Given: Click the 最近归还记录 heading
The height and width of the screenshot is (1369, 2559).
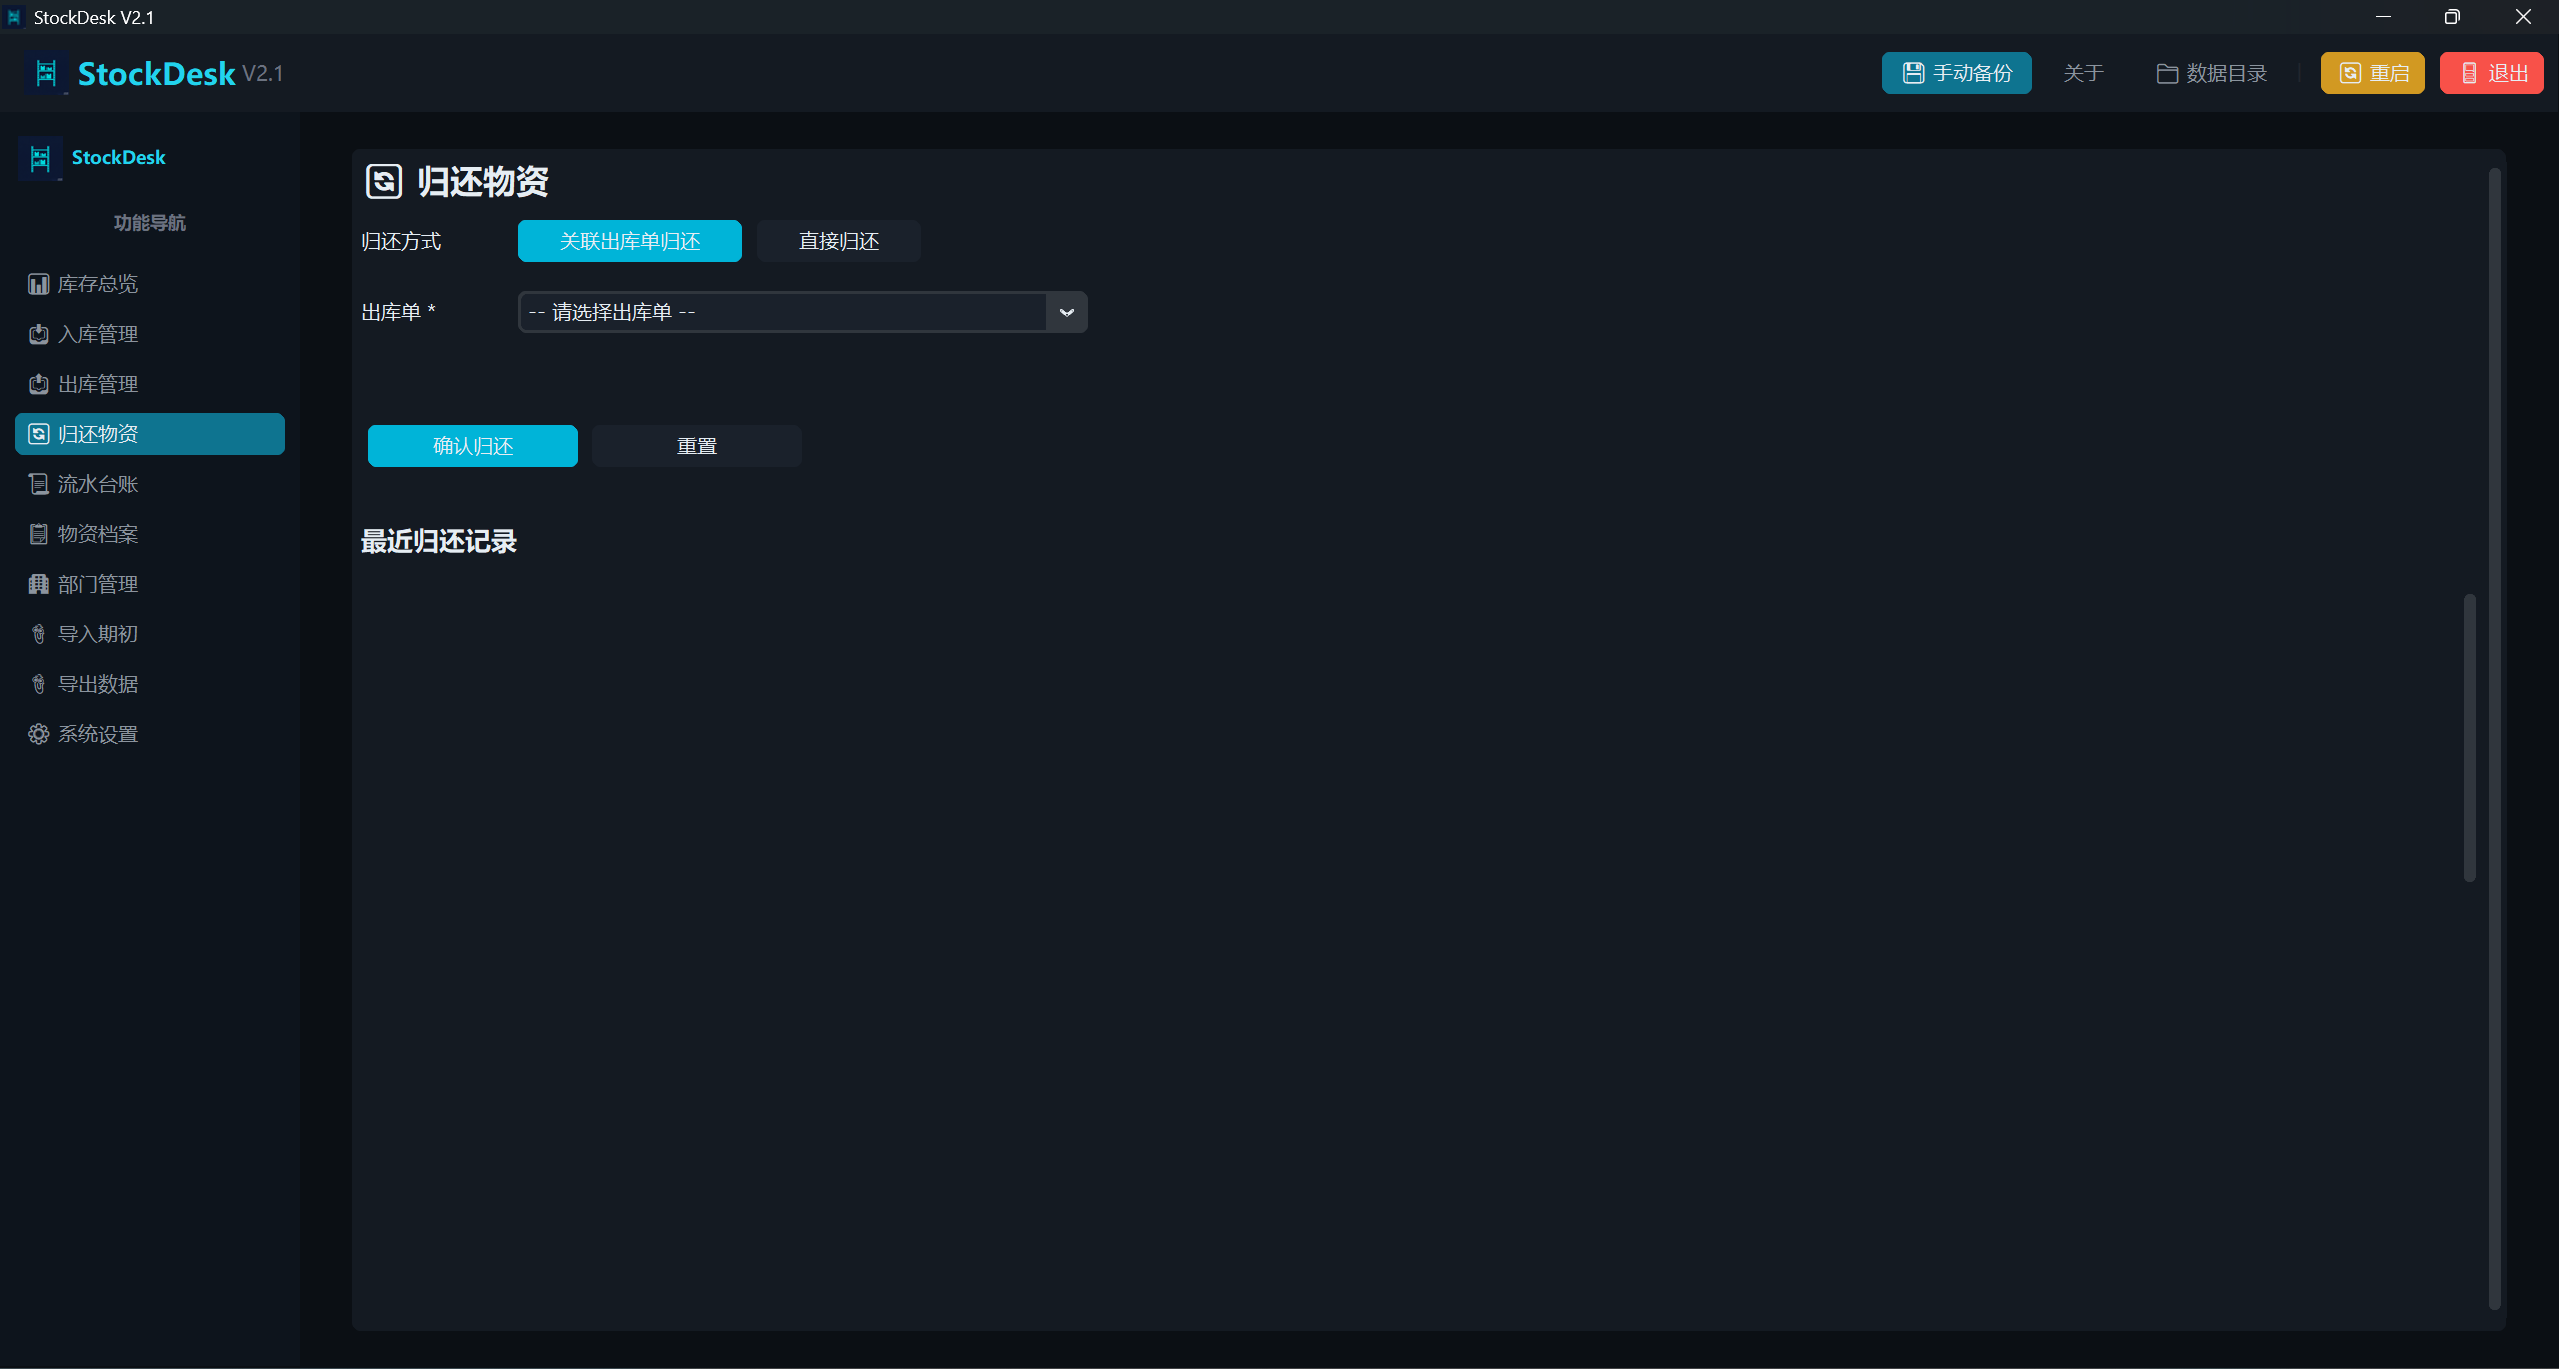Looking at the screenshot, I should [438, 541].
